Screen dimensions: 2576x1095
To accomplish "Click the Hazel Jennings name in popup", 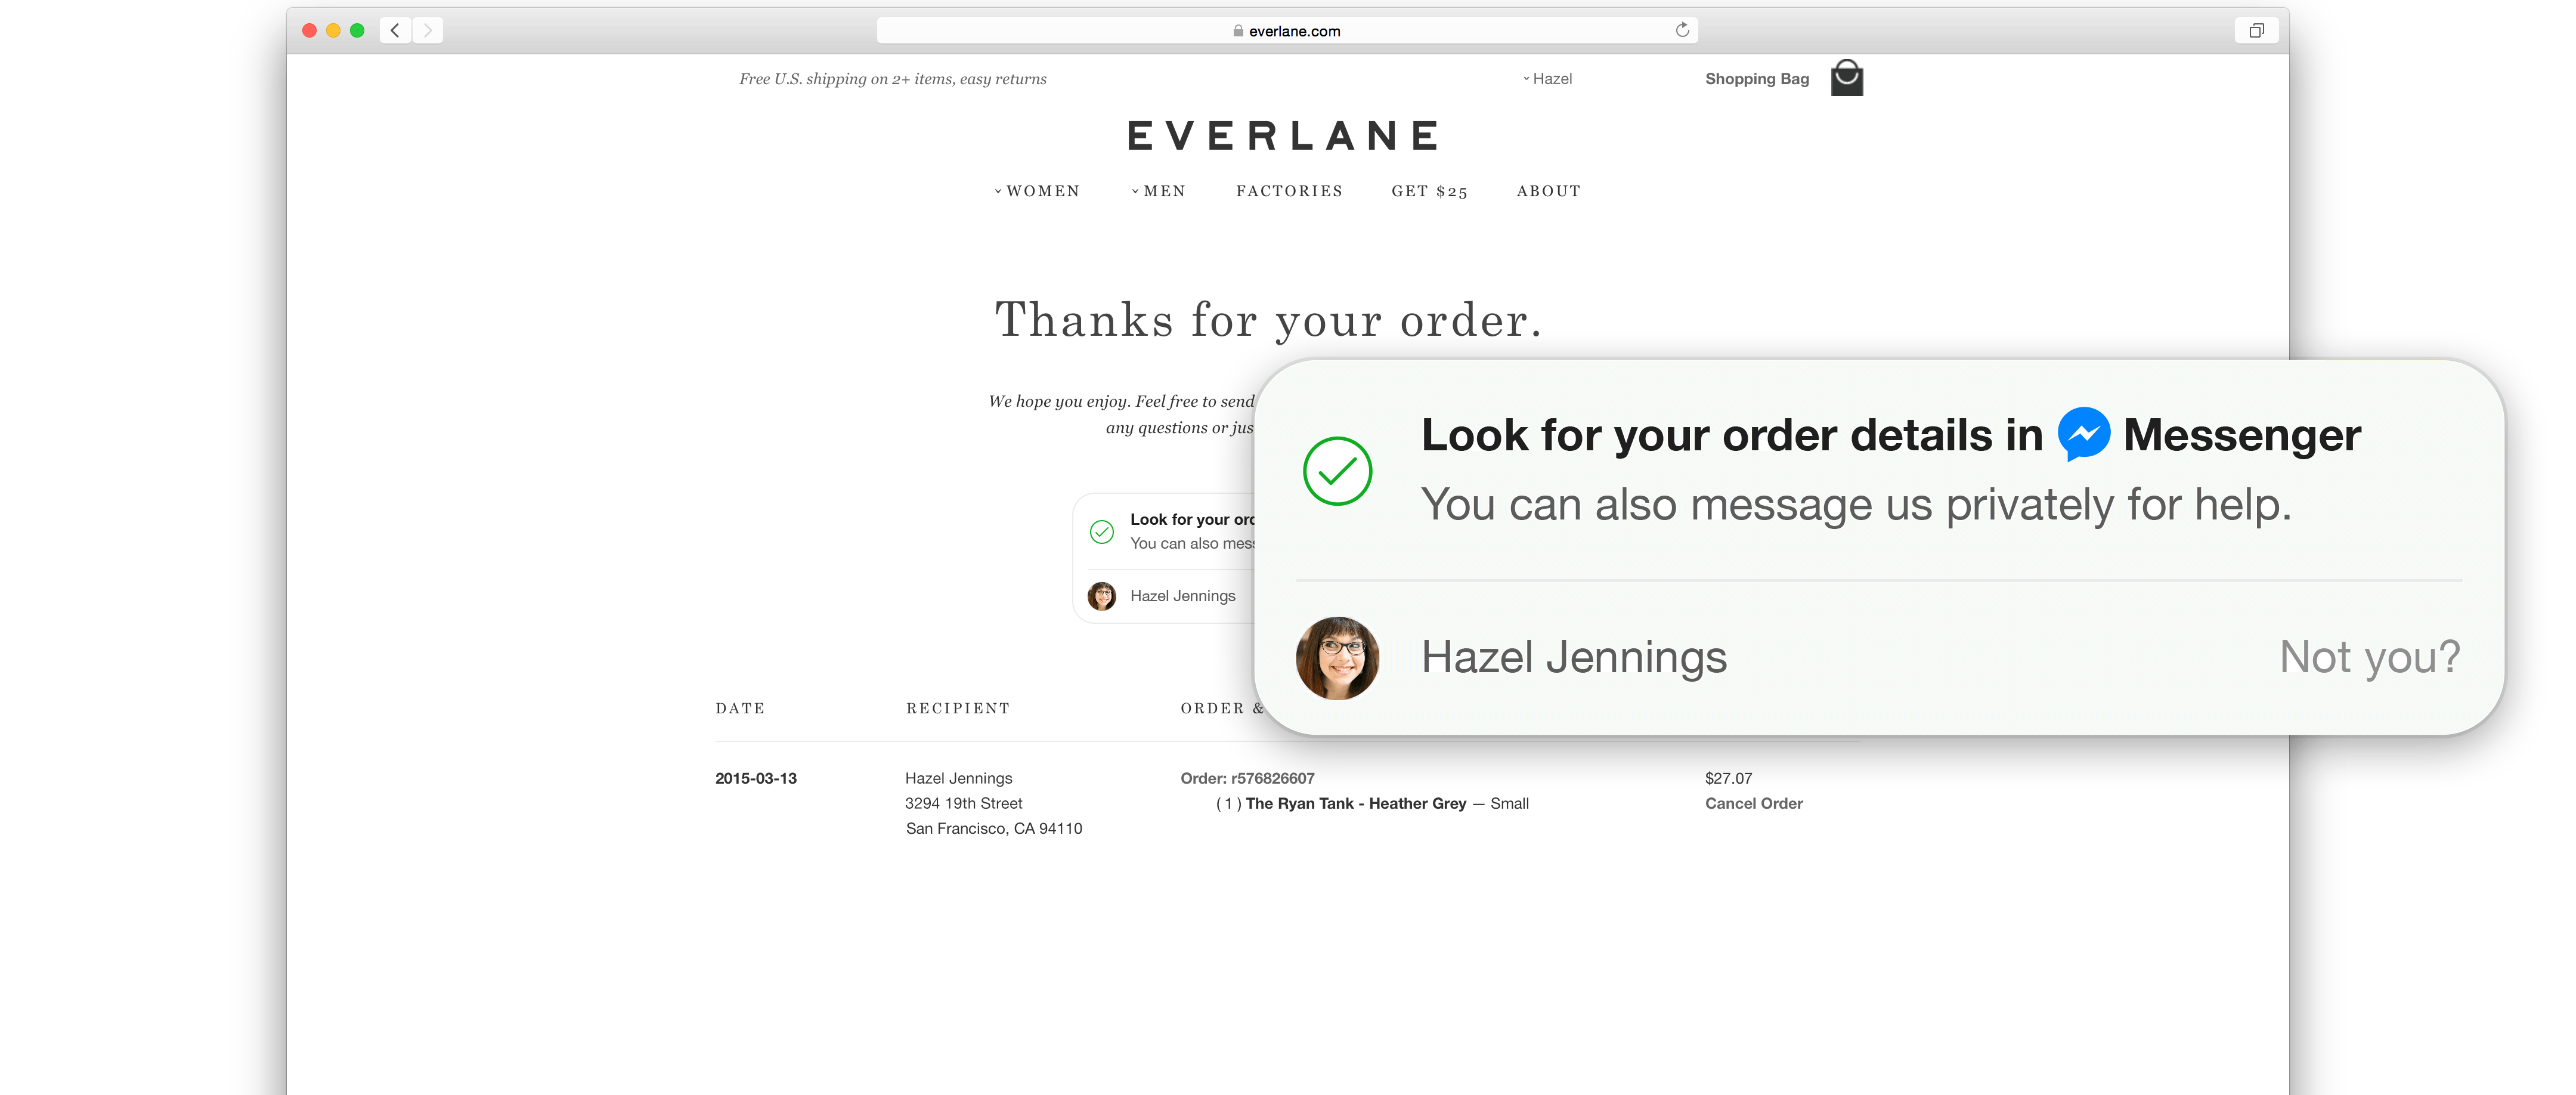I will (1574, 657).
